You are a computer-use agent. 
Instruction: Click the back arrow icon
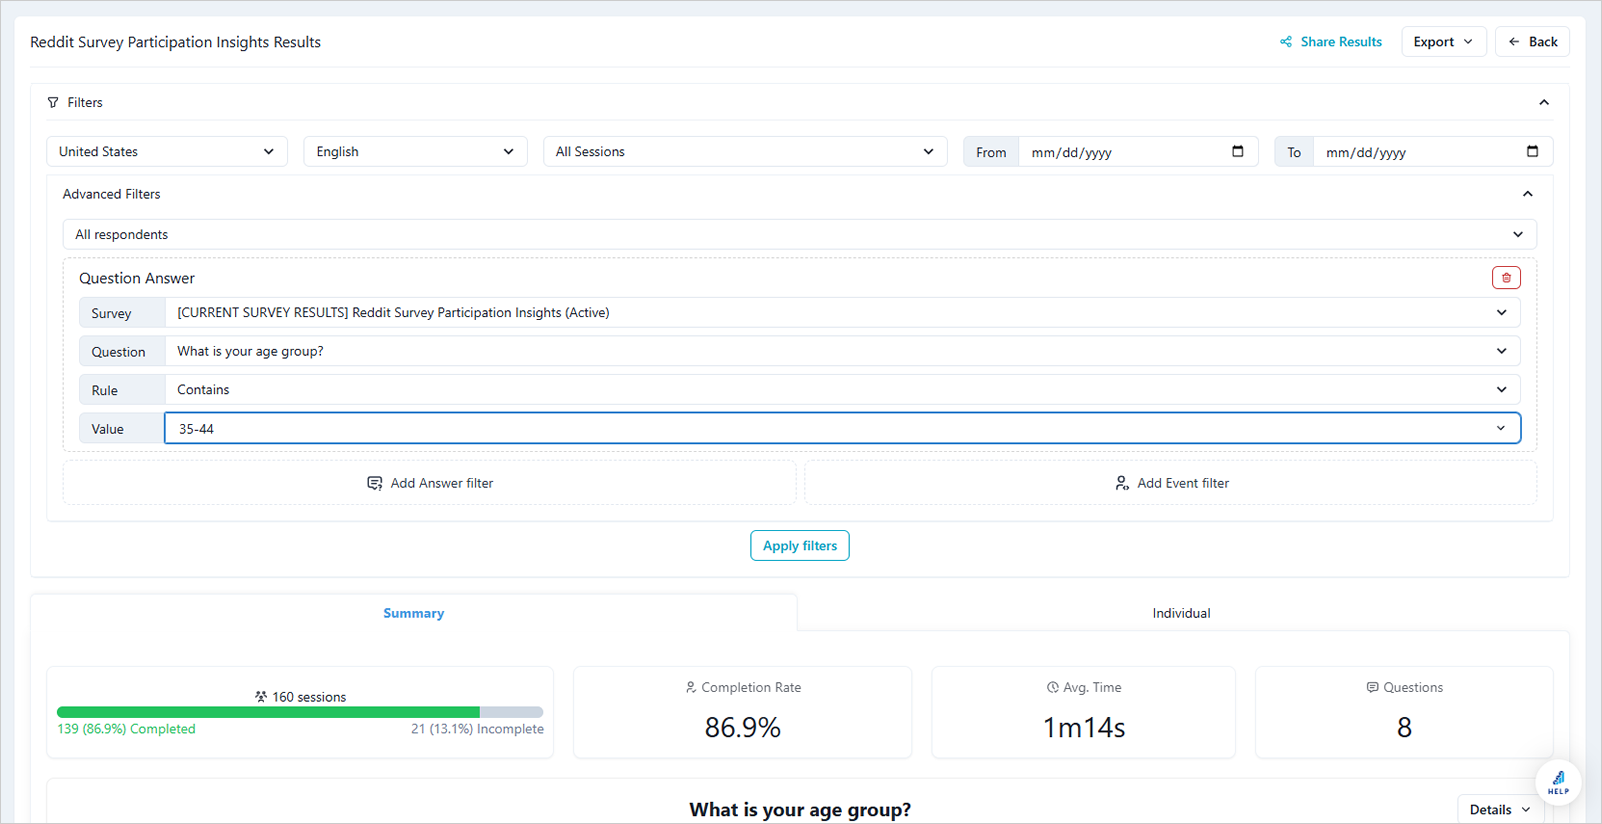[1514, 42]
